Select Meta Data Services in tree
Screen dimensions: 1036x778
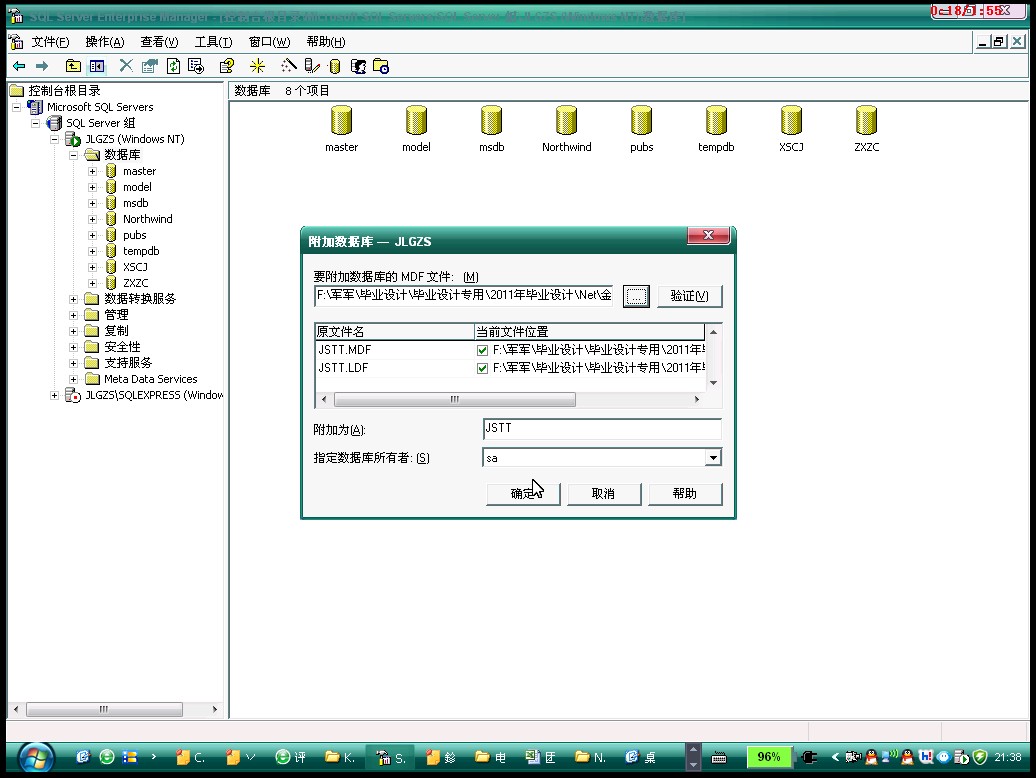[151, 379]
